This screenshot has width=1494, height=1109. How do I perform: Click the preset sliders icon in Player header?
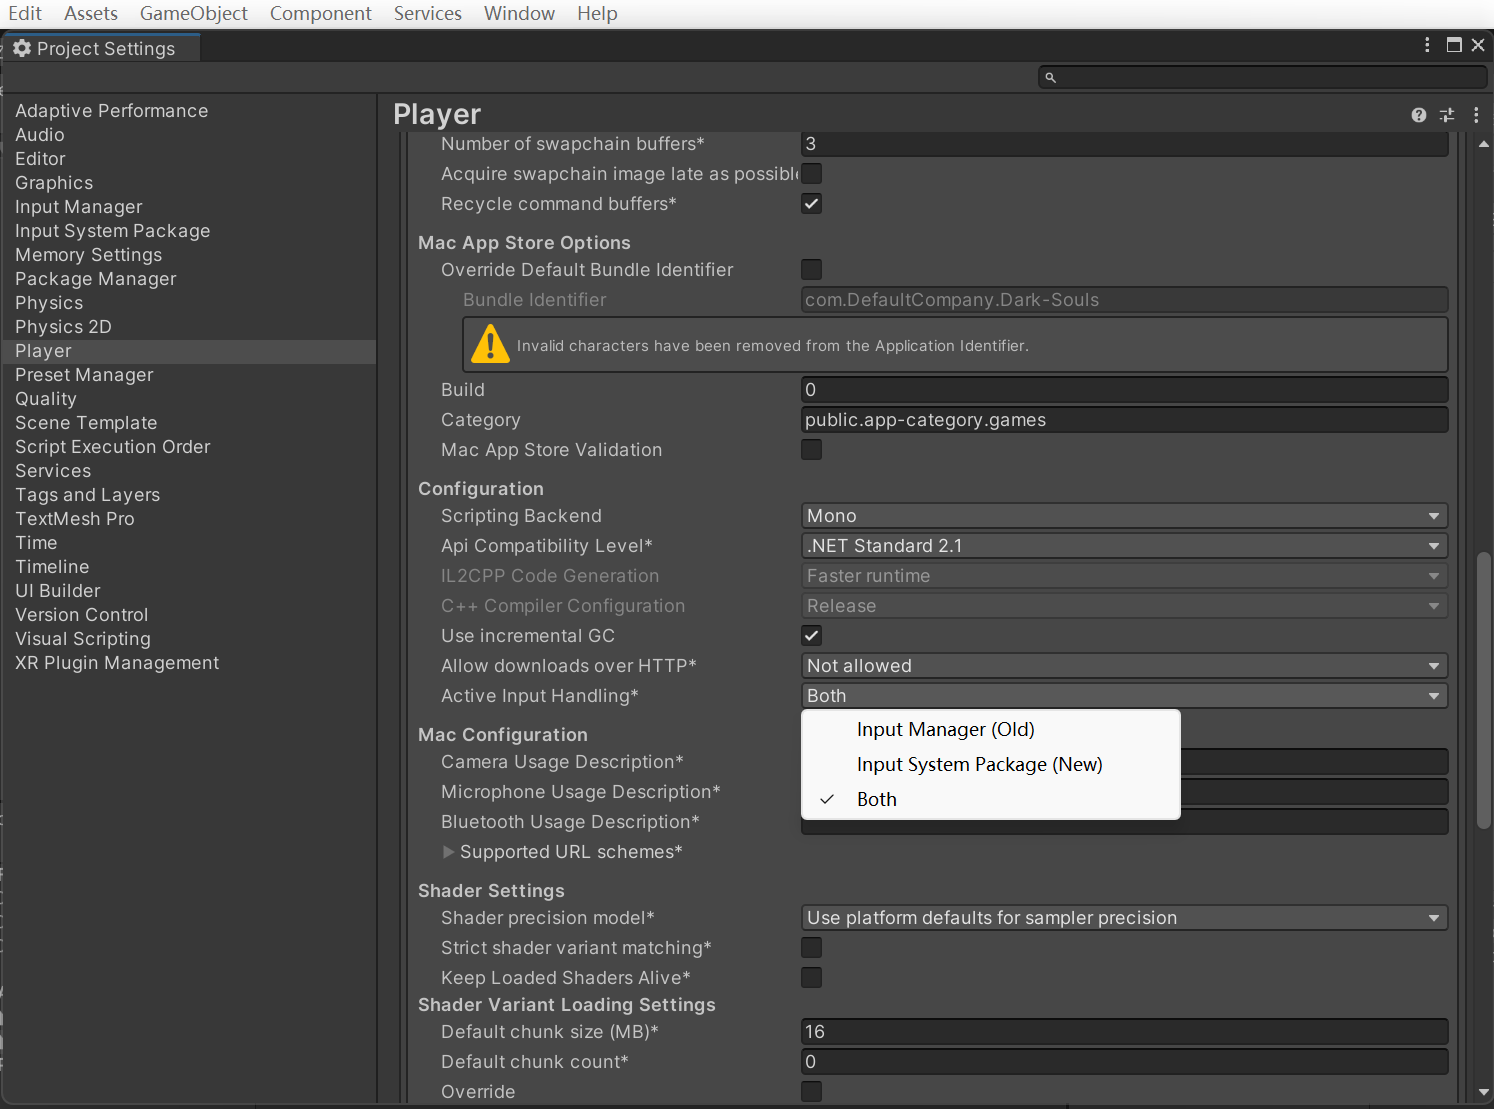(1447, 115)
